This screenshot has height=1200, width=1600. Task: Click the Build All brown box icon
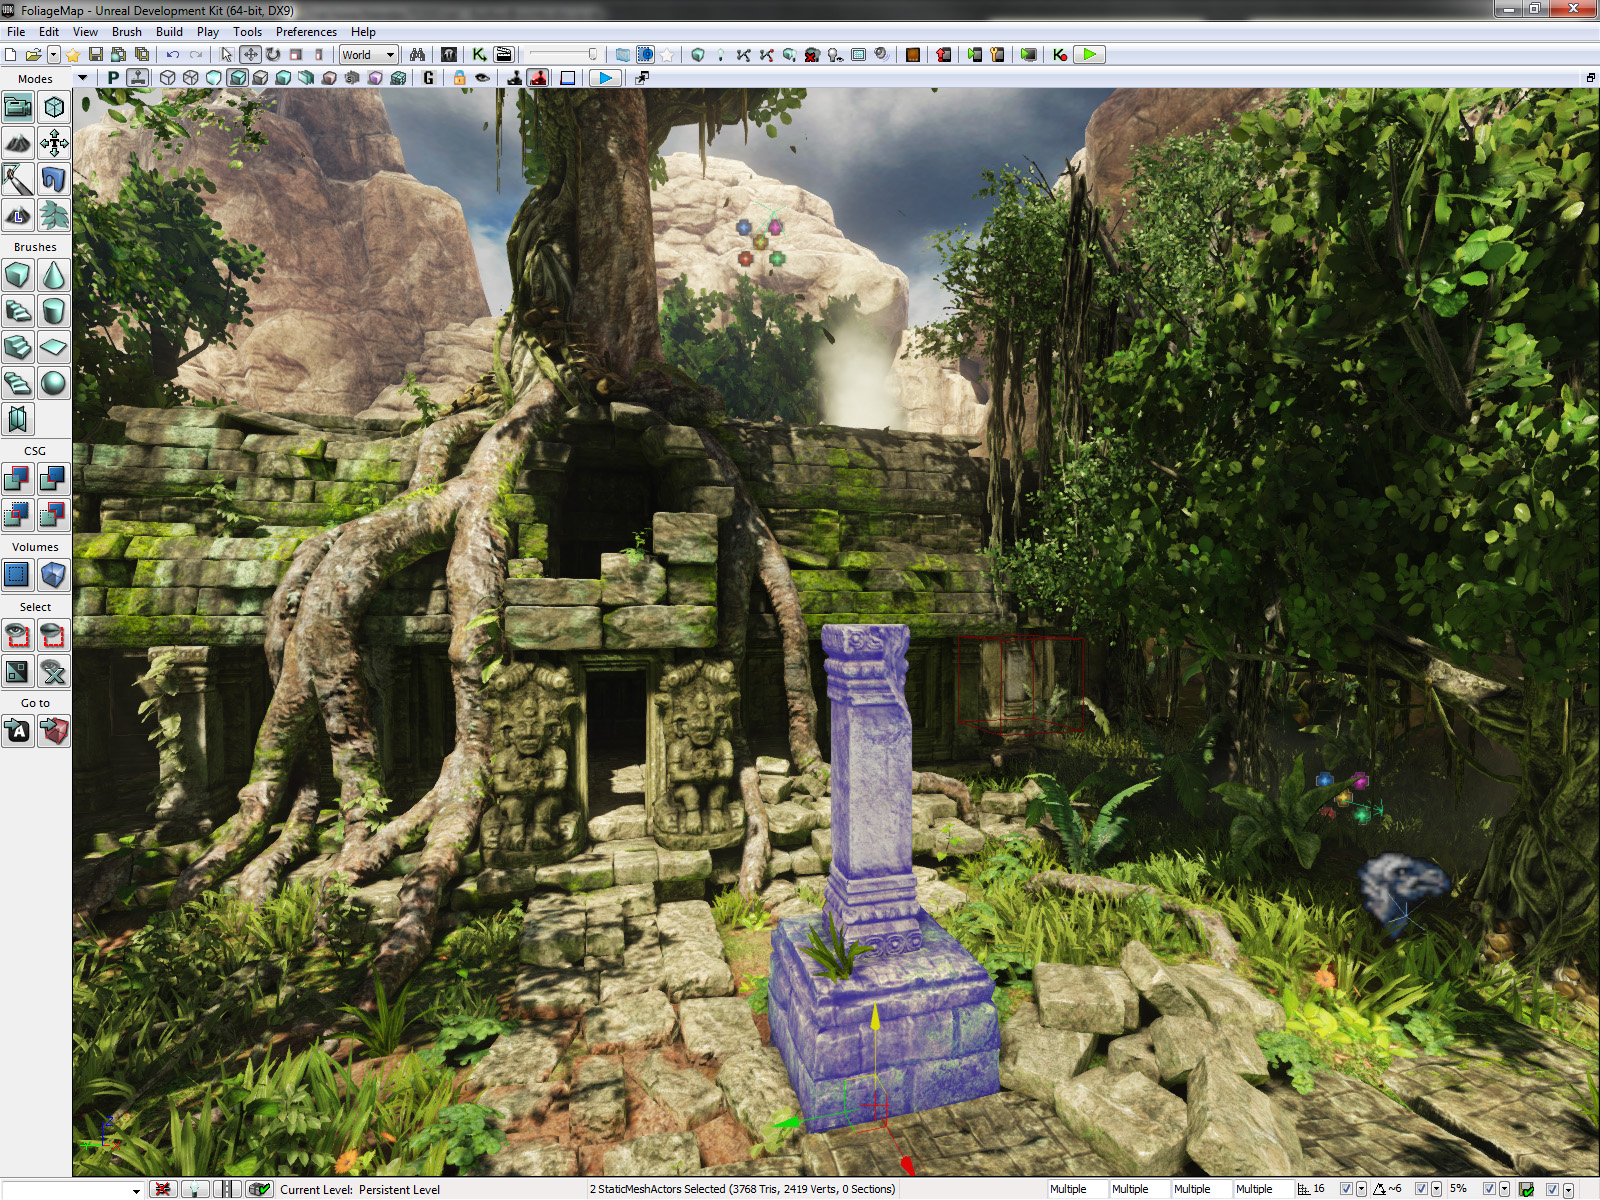(x=912, y=55)
